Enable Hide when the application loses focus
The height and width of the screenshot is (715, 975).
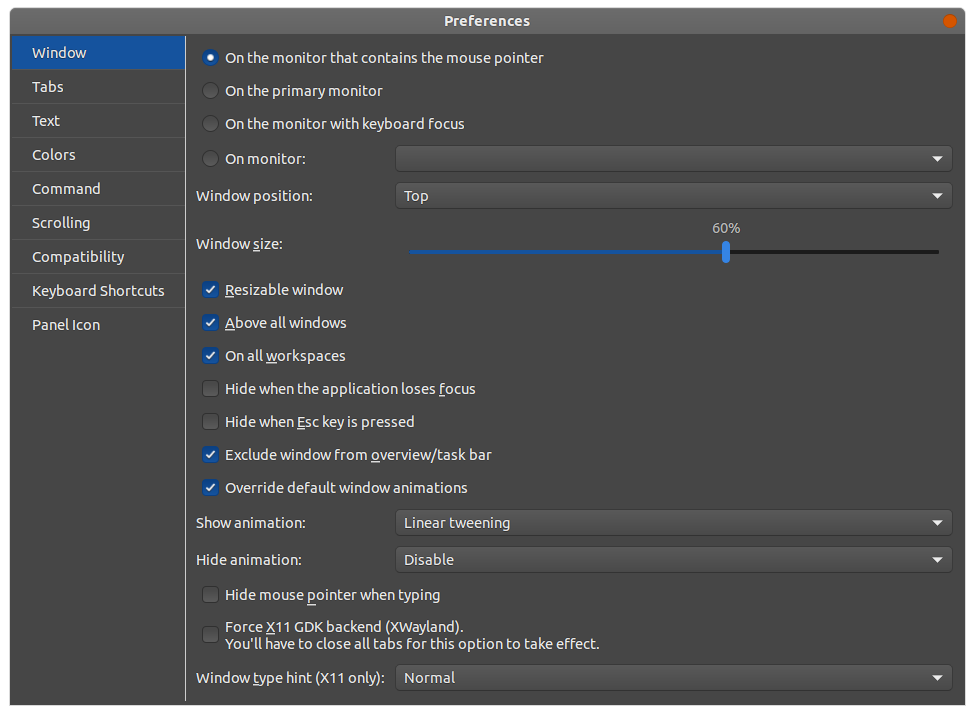210,389
